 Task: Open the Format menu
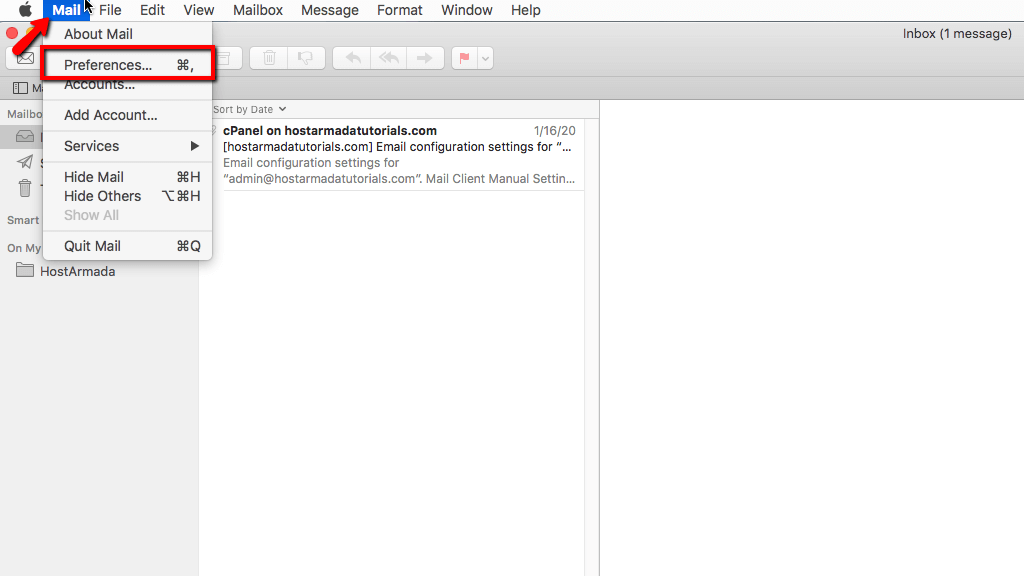[x=400, y=10]
